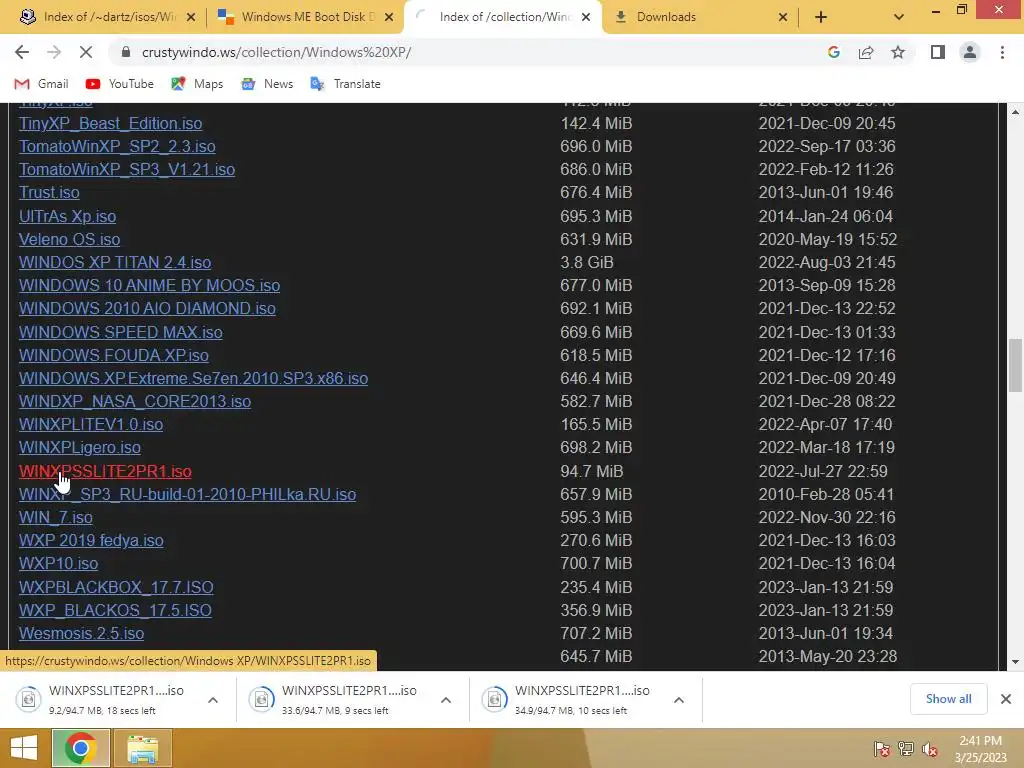The height and width of the screenshot is (768, 1024).
Task: Click the Chrome taskbar icon
Action: (x=80, y=748)
